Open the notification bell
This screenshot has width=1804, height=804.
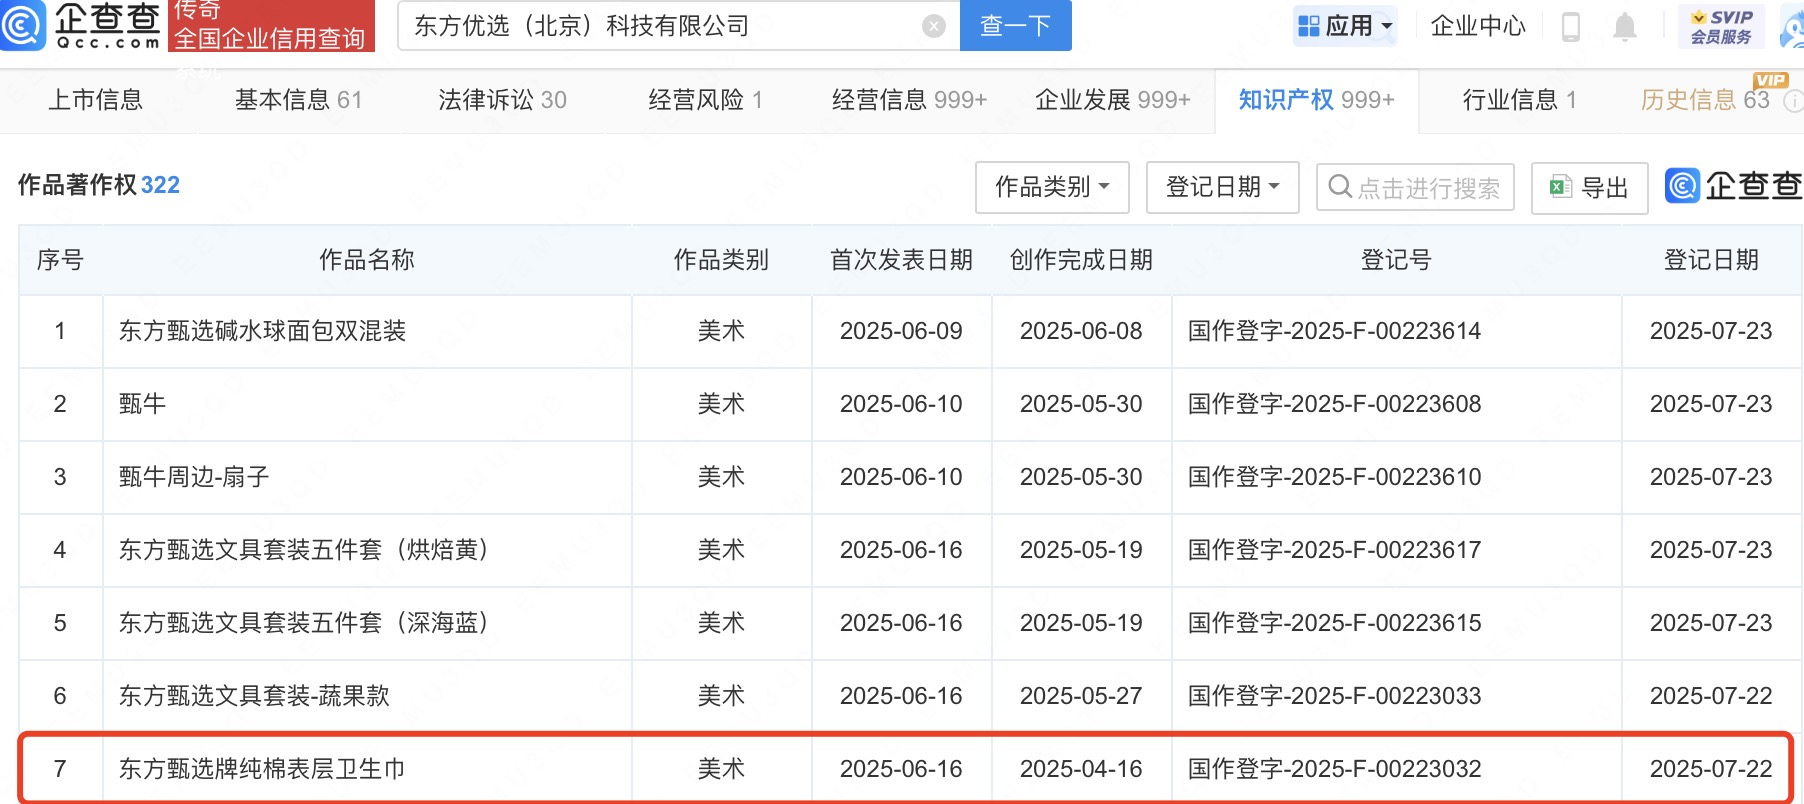coord(1624,27)
